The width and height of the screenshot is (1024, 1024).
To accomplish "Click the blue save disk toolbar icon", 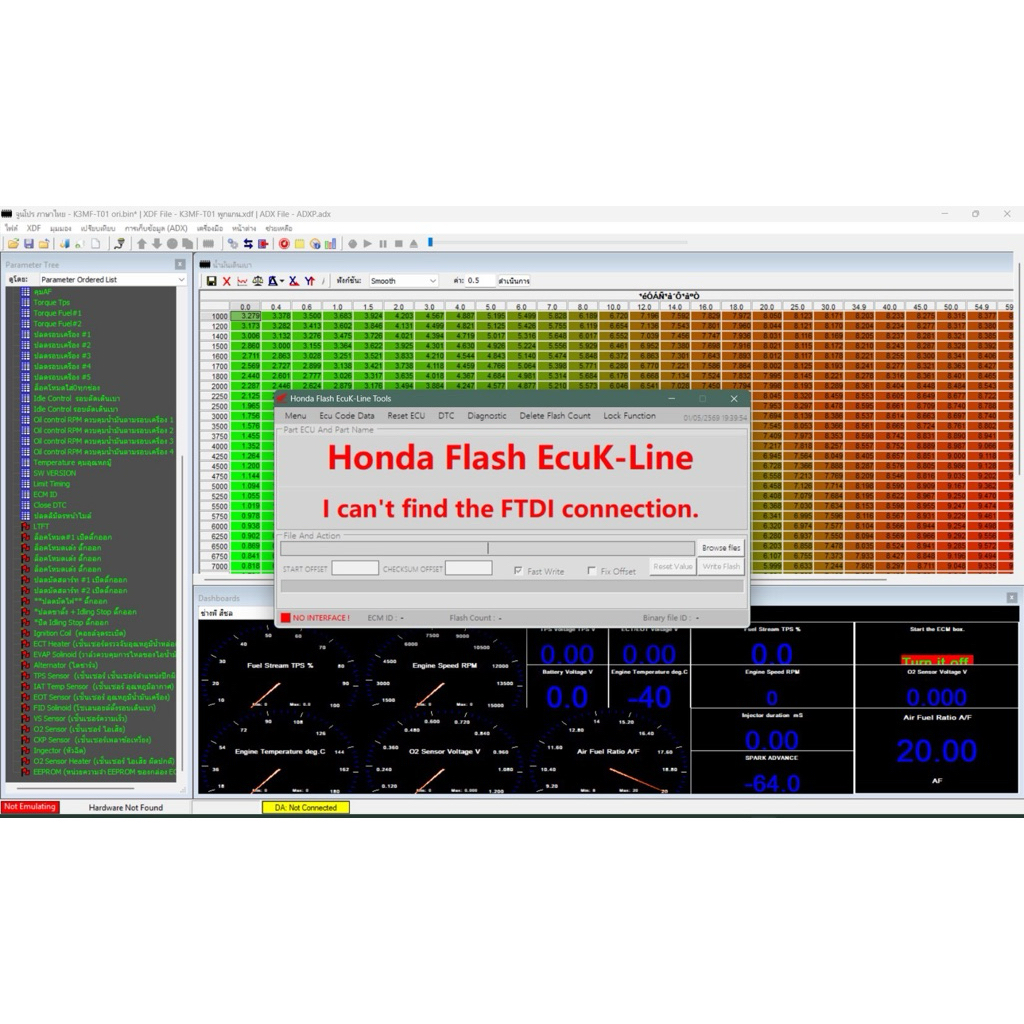I will click(29, 244).
